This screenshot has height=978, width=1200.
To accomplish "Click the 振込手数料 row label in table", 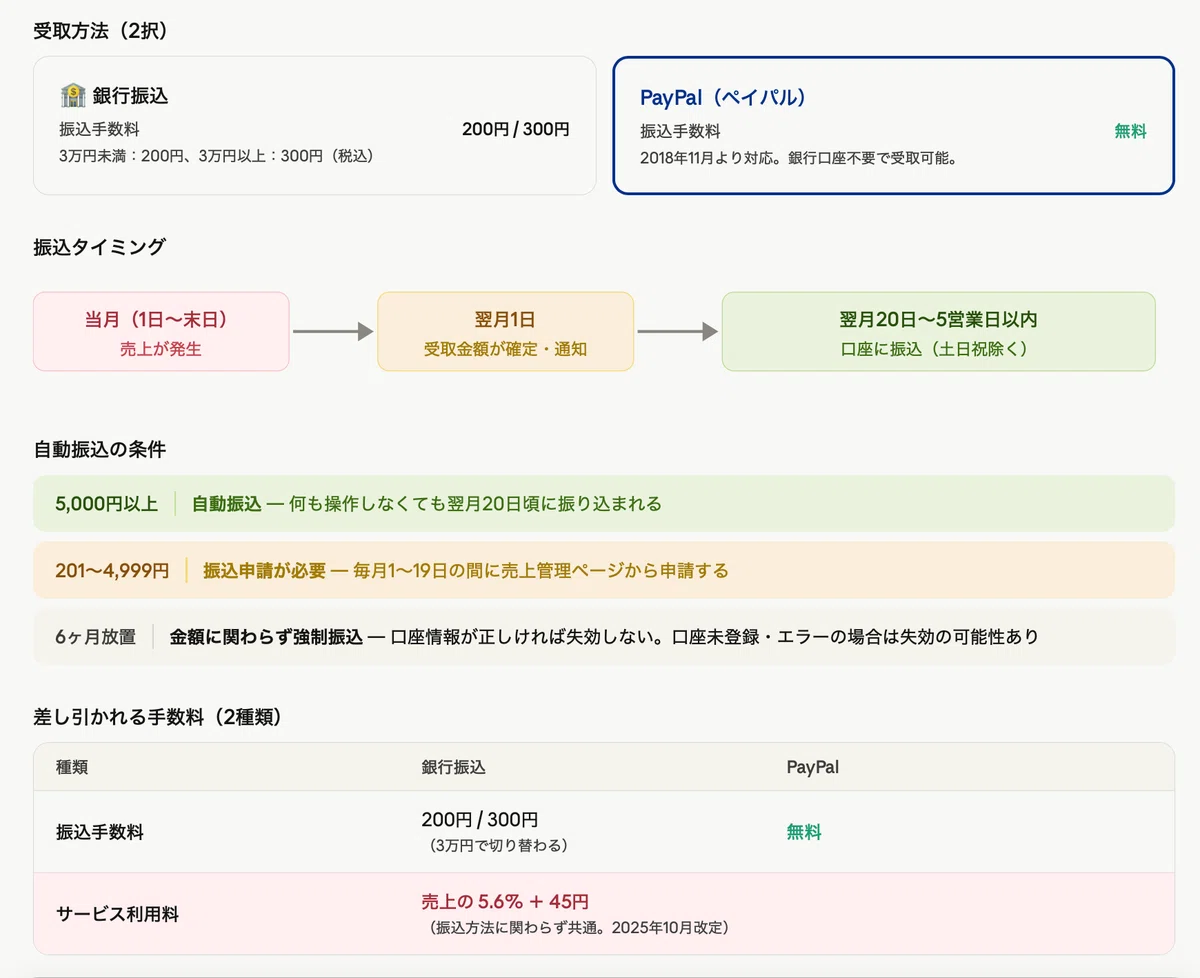I will 100,832.
